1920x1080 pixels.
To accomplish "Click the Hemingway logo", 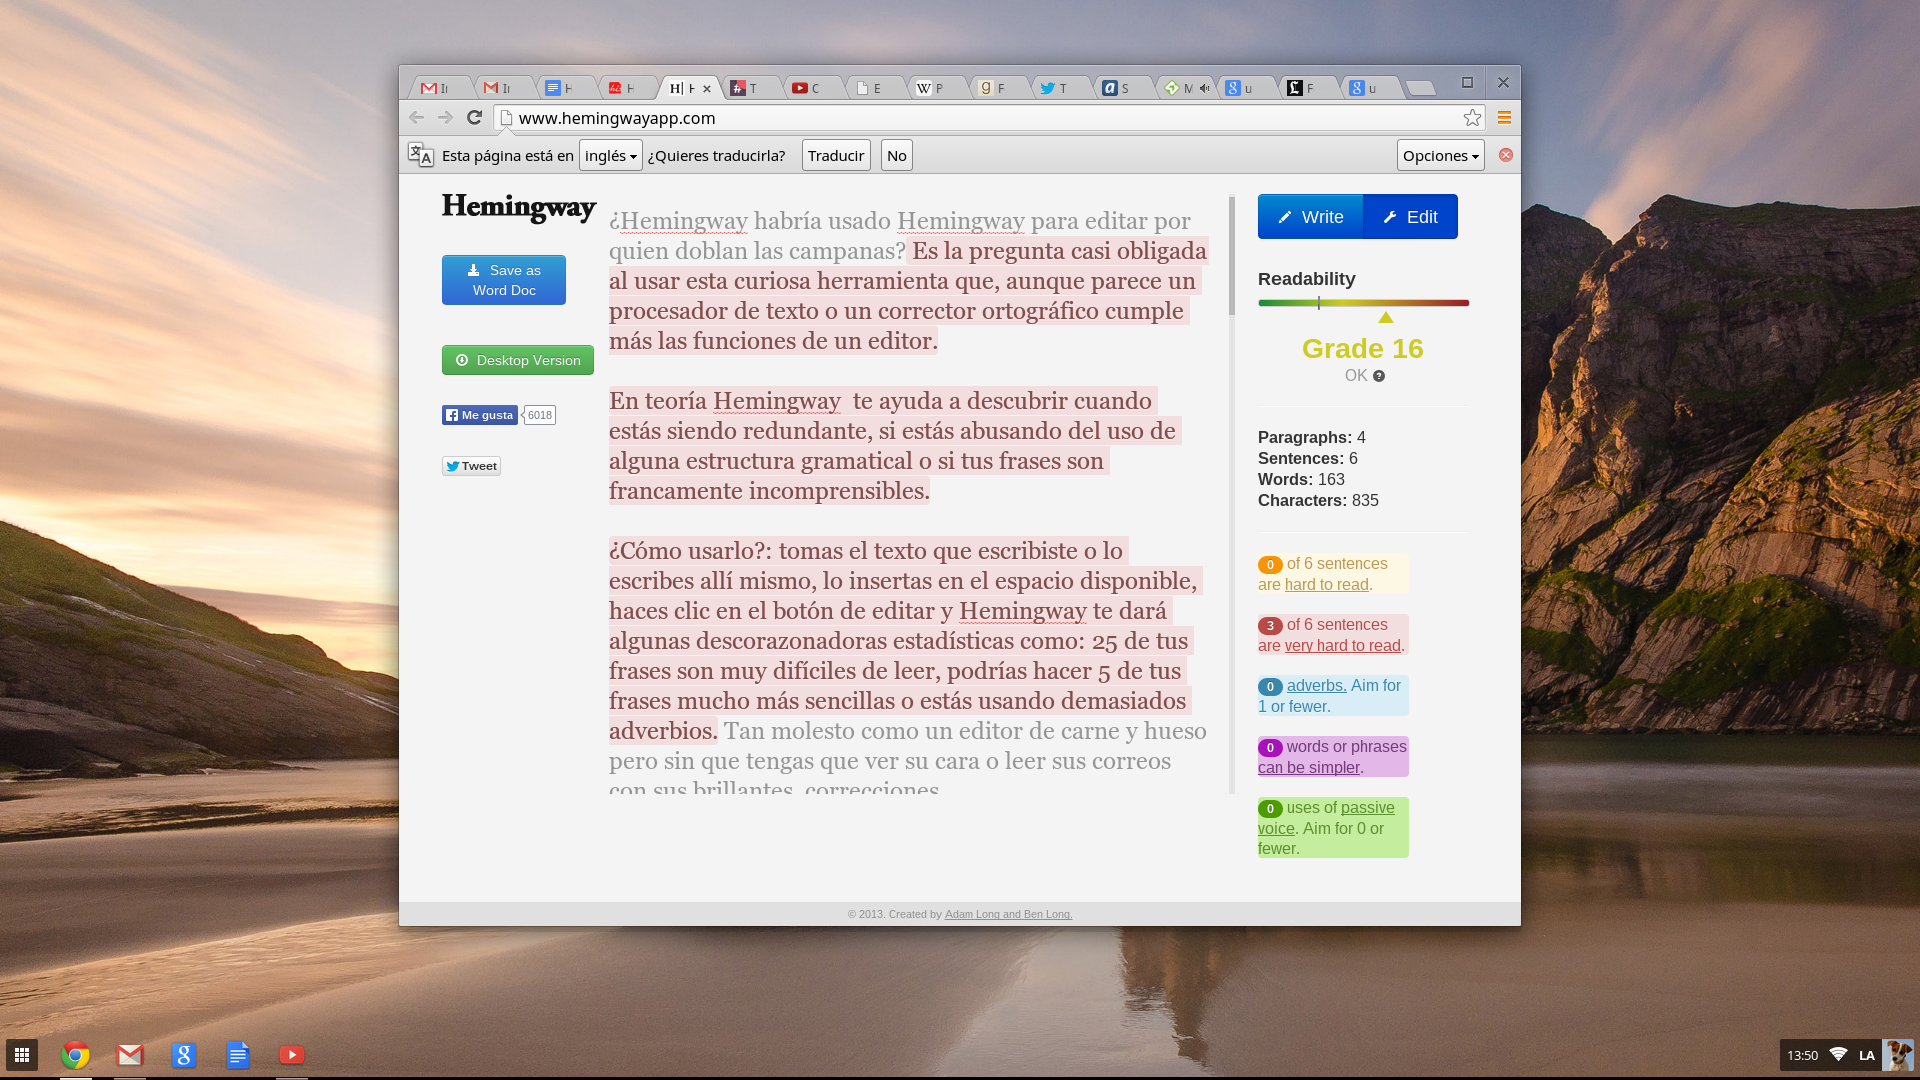I will (519, 207).
